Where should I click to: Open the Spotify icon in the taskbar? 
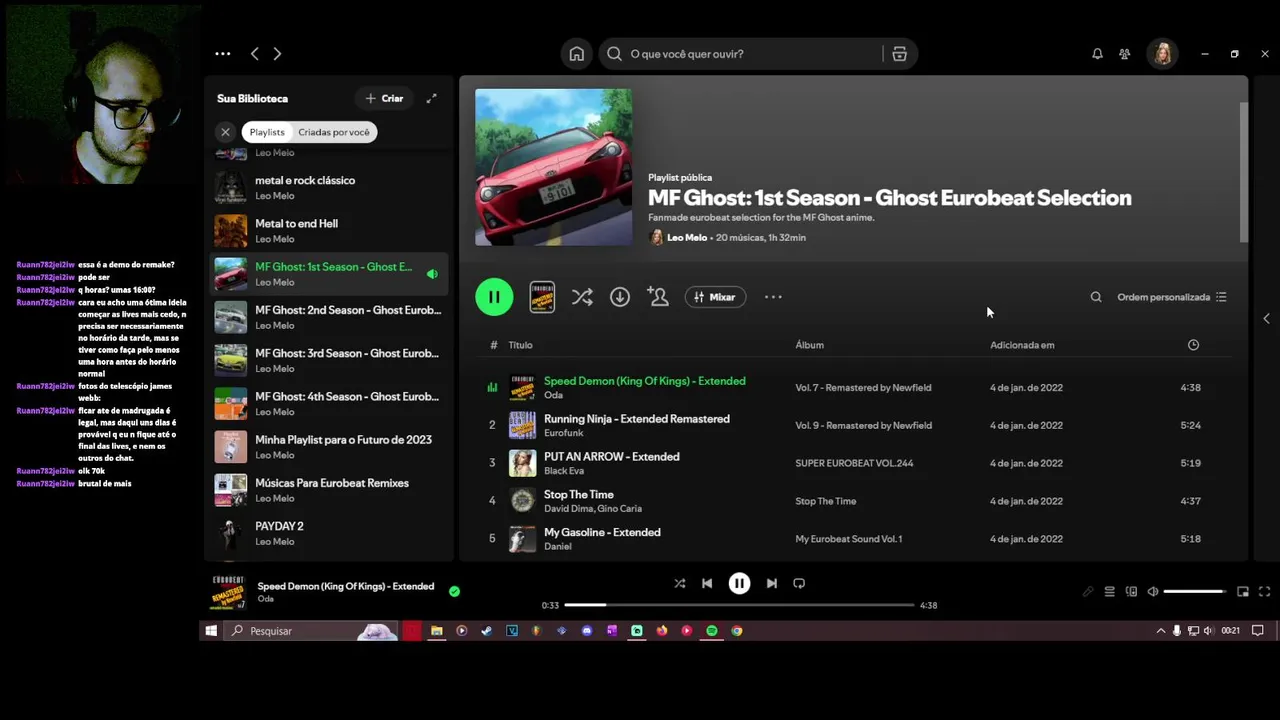(x=712, y=631)
